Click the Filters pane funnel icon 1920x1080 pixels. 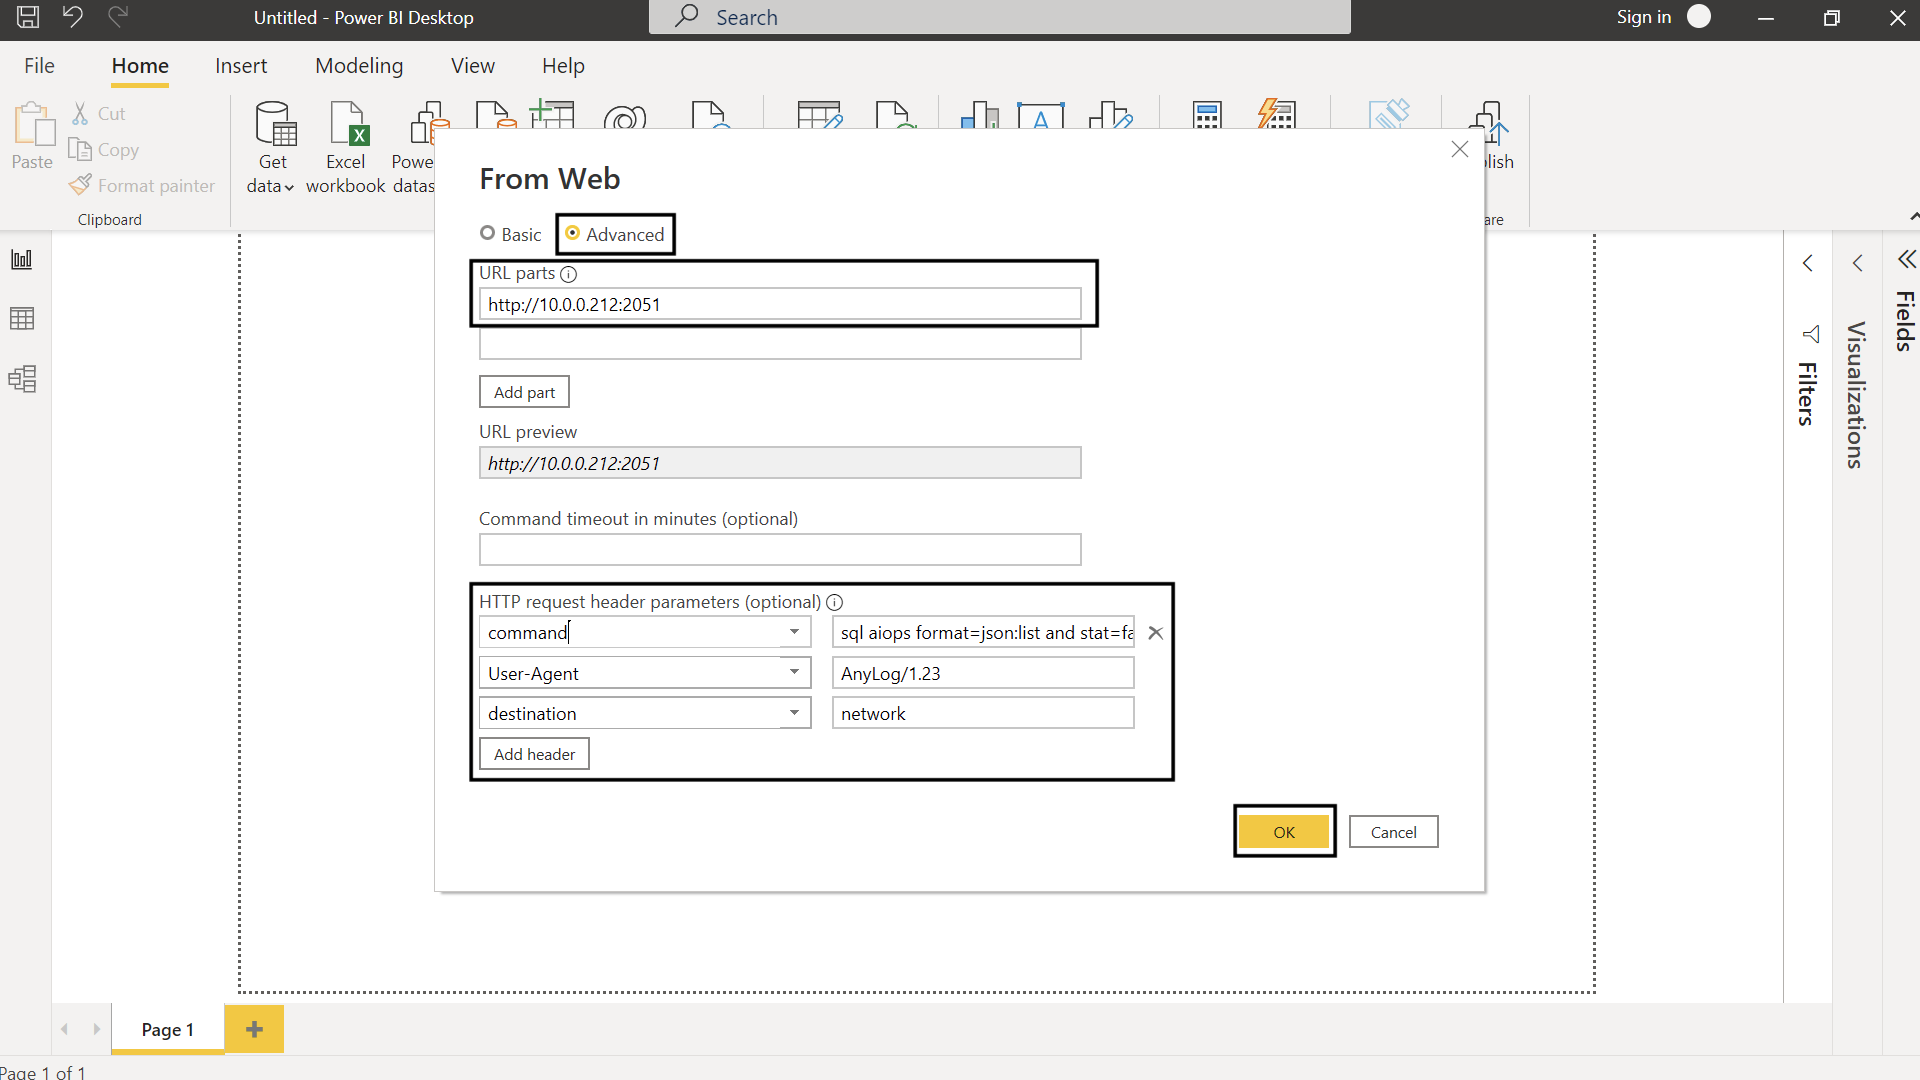coord(1811,334)
